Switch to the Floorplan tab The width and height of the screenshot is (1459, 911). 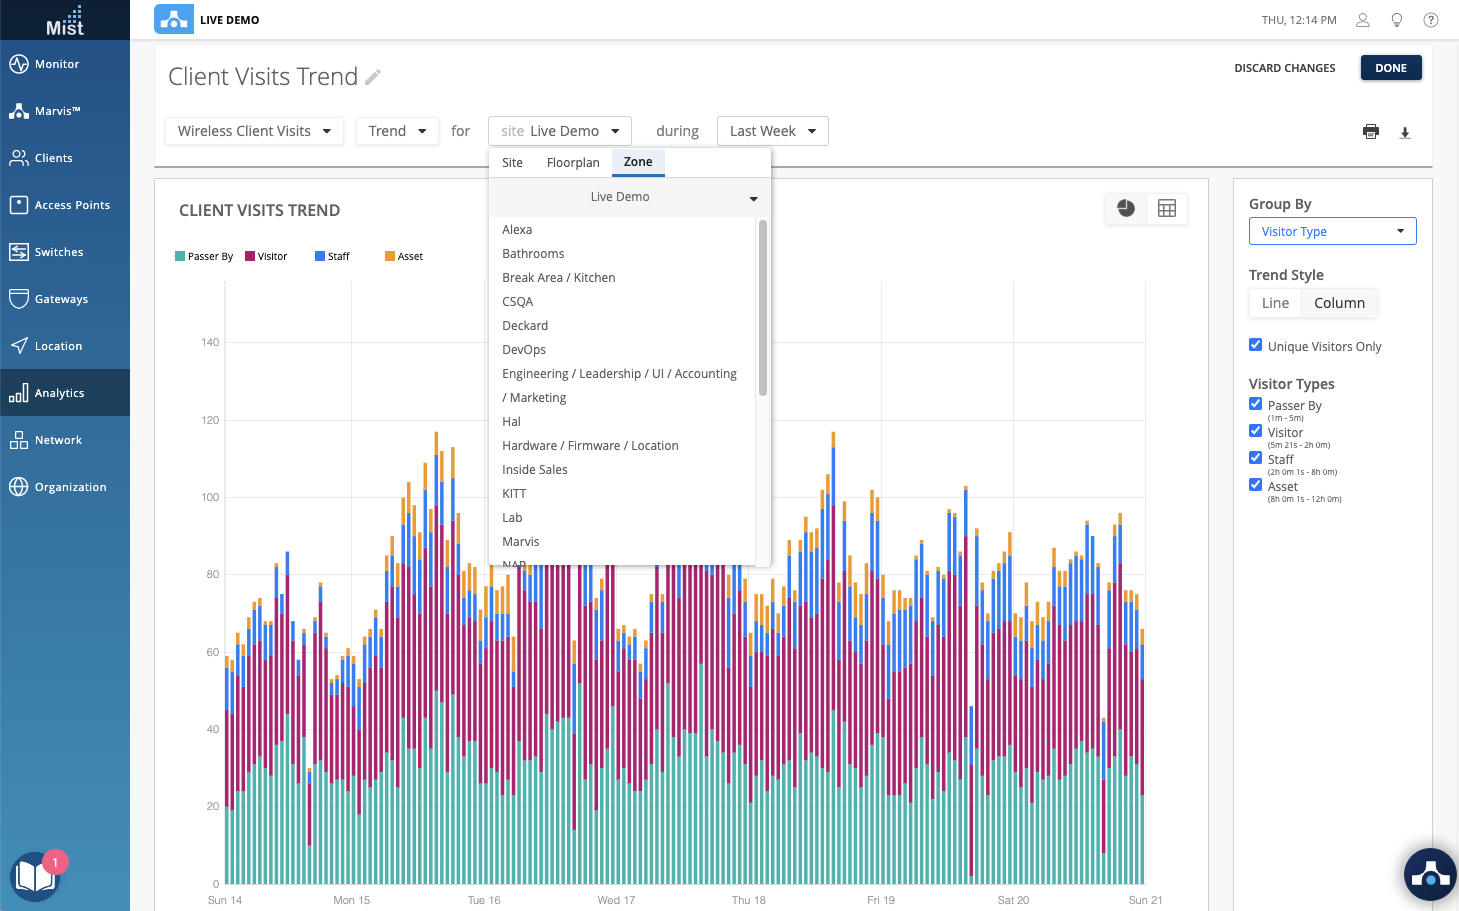pyautogui.click(x=573, y=162)
